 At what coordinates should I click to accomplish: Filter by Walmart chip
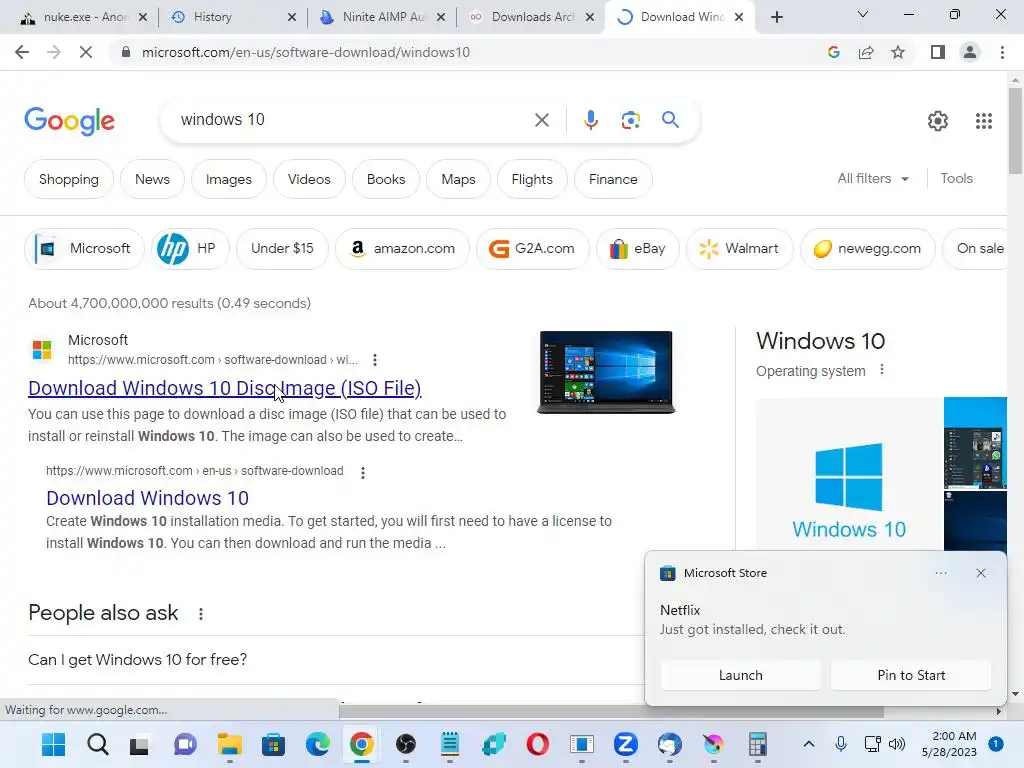(739, 249)
